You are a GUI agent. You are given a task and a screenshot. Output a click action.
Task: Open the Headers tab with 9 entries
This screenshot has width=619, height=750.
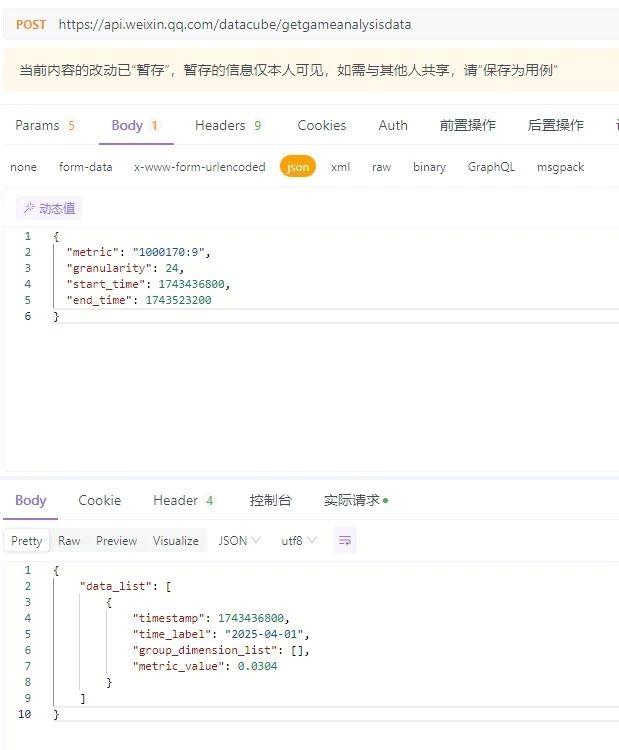[x=228, y=125]
